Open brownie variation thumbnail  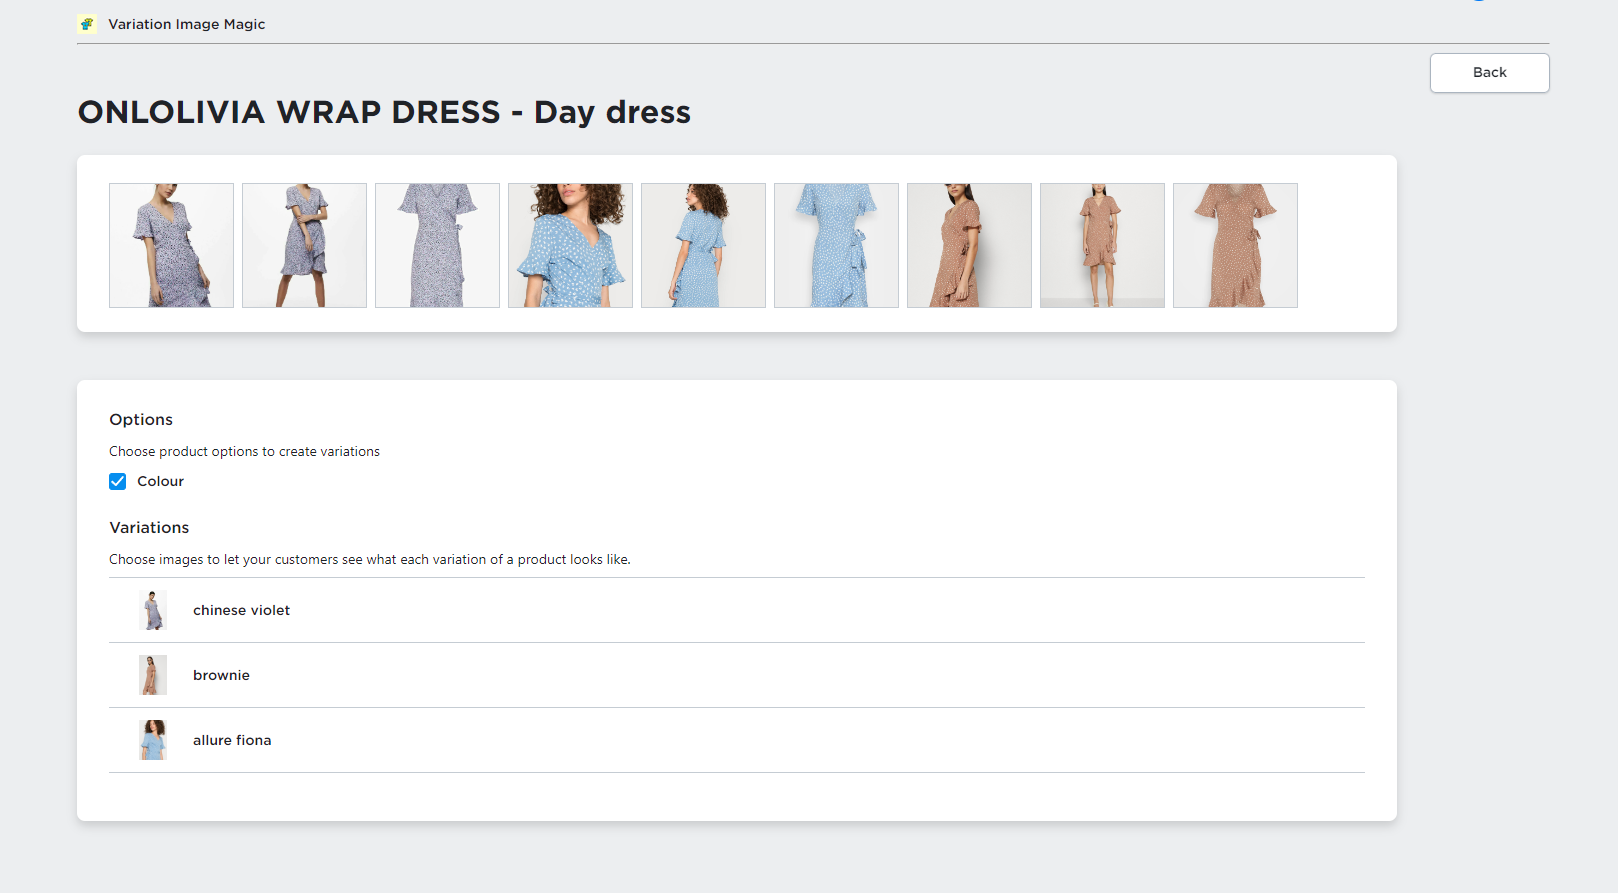[153, 675]
